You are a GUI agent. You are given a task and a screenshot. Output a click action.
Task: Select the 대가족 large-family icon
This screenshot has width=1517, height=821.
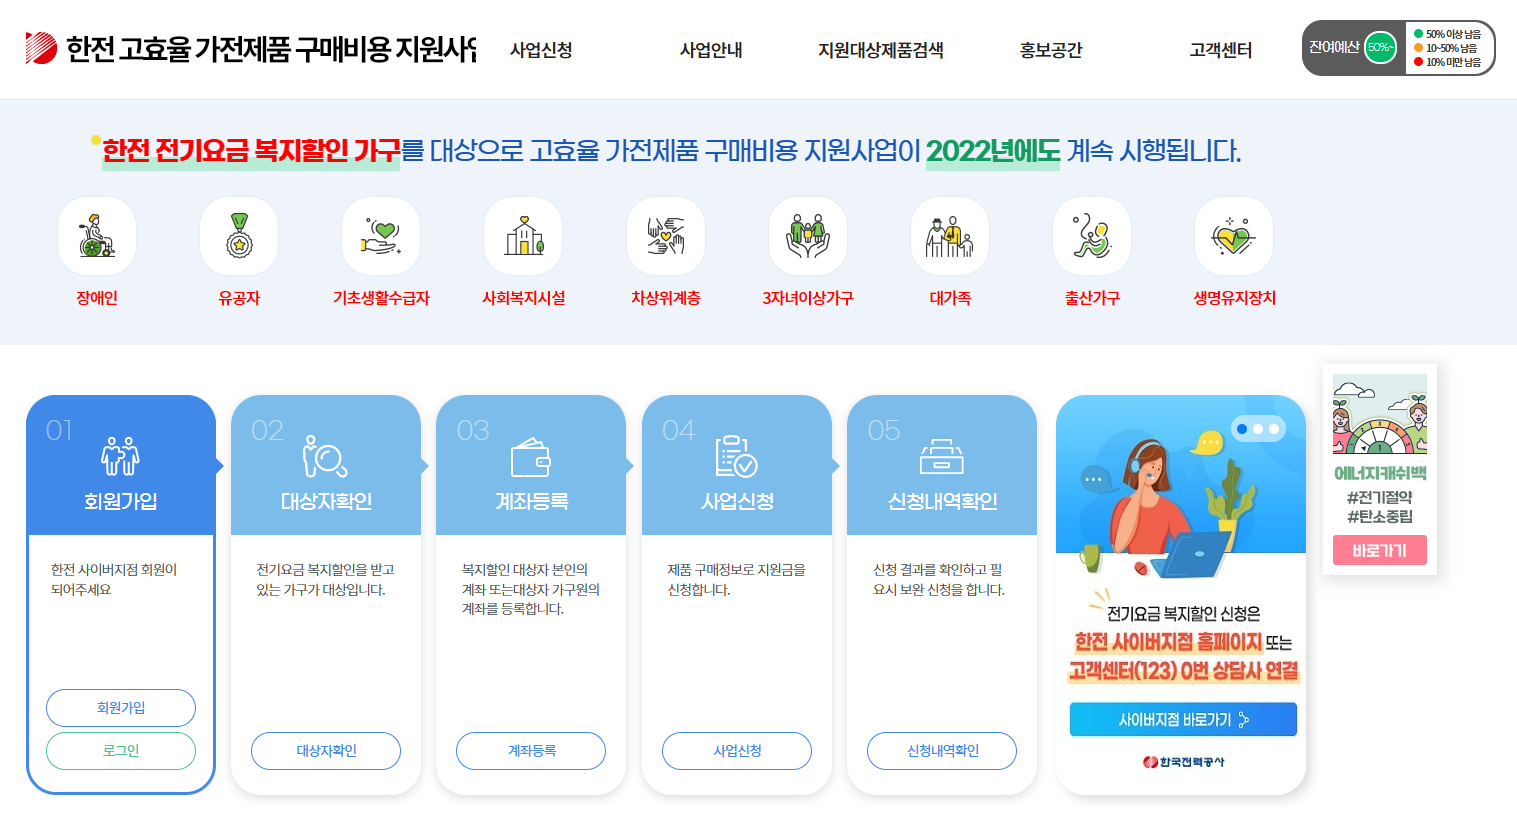[x=949, y=236]
